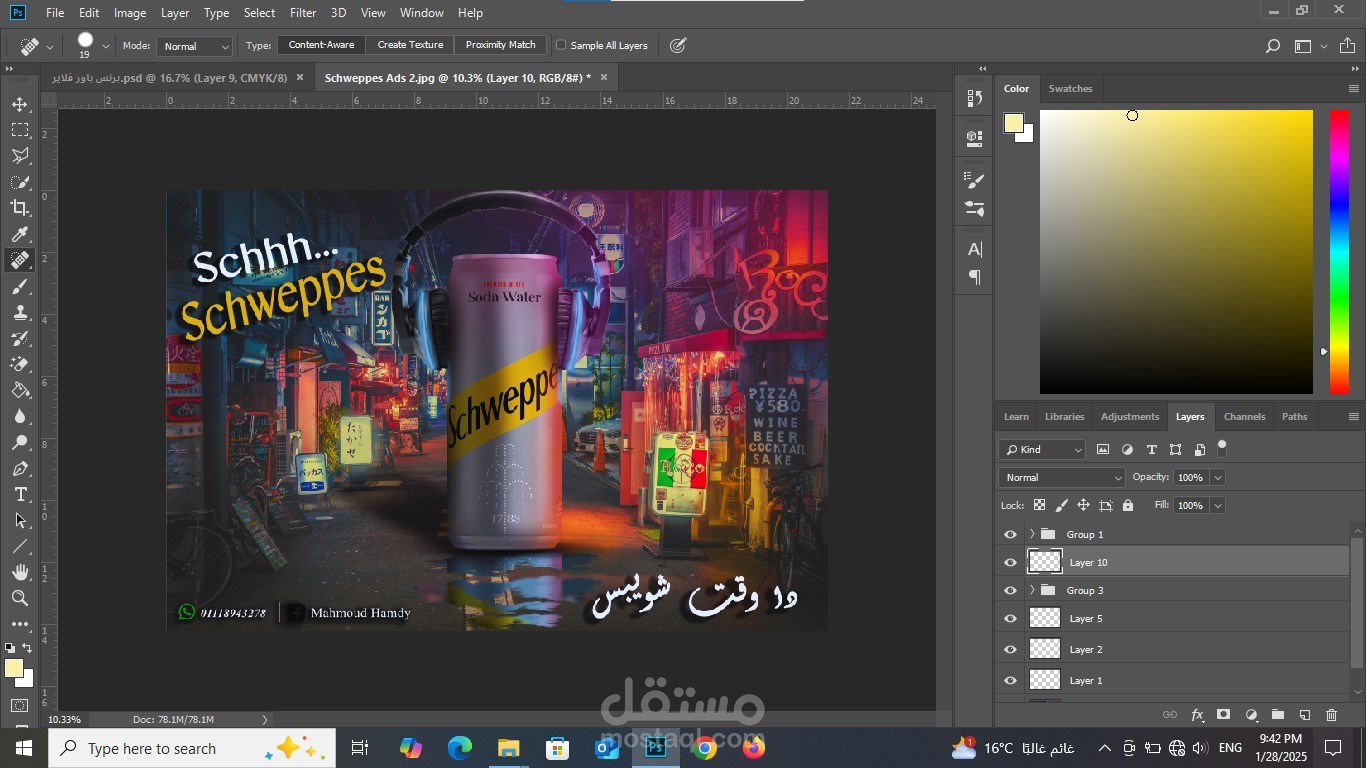Open the Filter menu
1366x768 pixels.
coord(303,13)
